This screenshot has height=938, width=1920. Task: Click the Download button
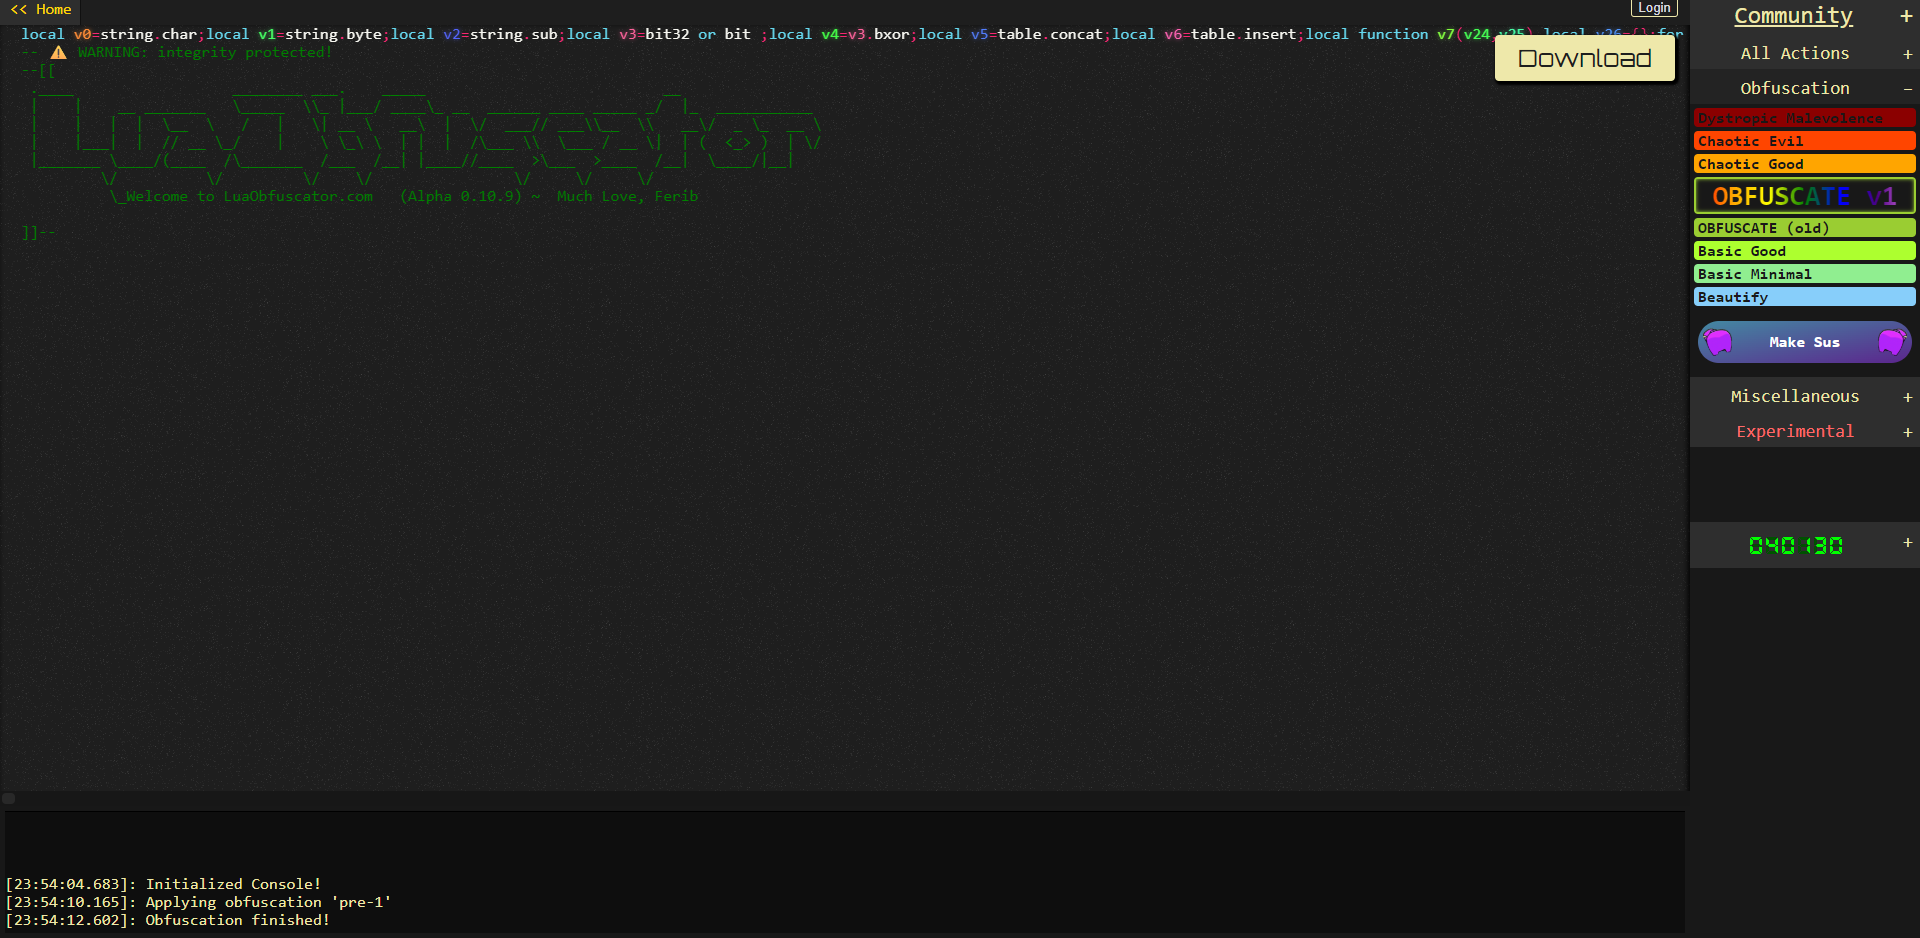pos(1584,58)
